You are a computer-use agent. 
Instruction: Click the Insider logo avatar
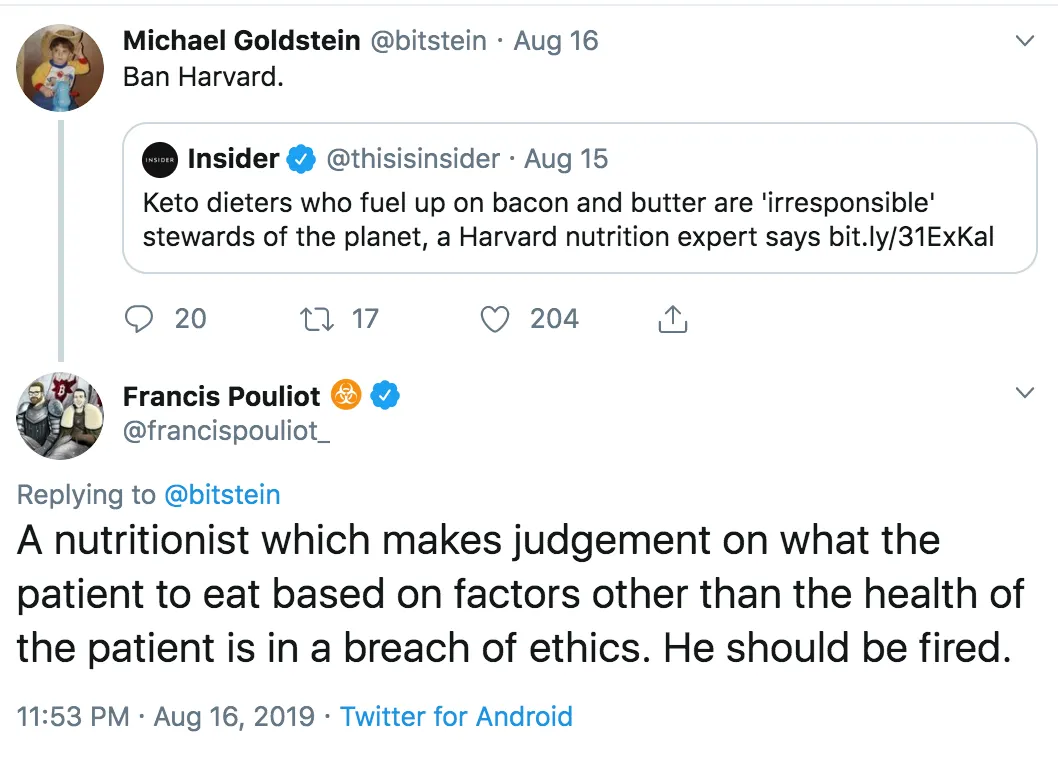pos(160,159)
